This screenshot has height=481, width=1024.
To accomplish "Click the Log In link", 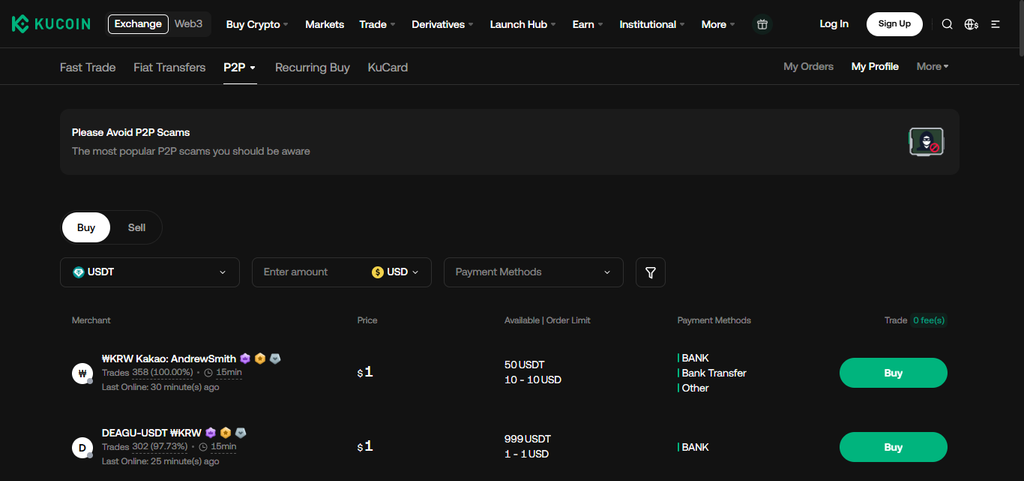I will (834, 24).
